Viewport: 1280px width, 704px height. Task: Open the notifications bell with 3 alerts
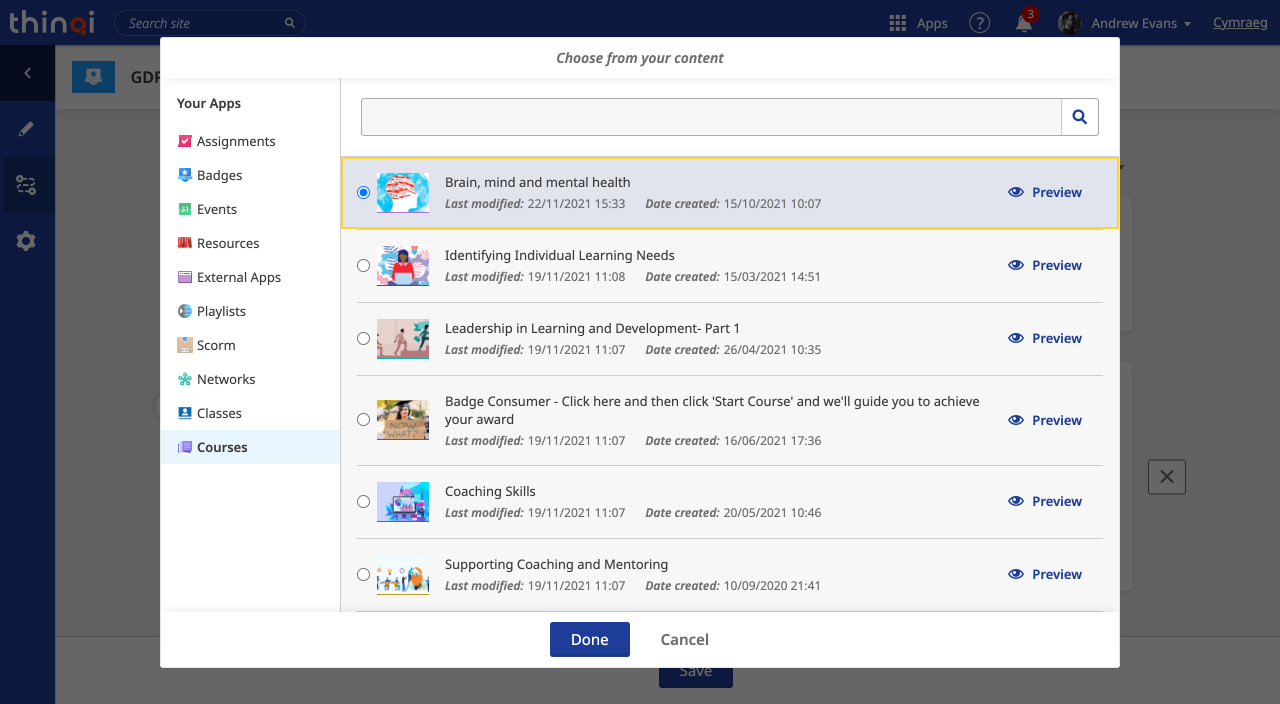click(x=1022, y=22)
